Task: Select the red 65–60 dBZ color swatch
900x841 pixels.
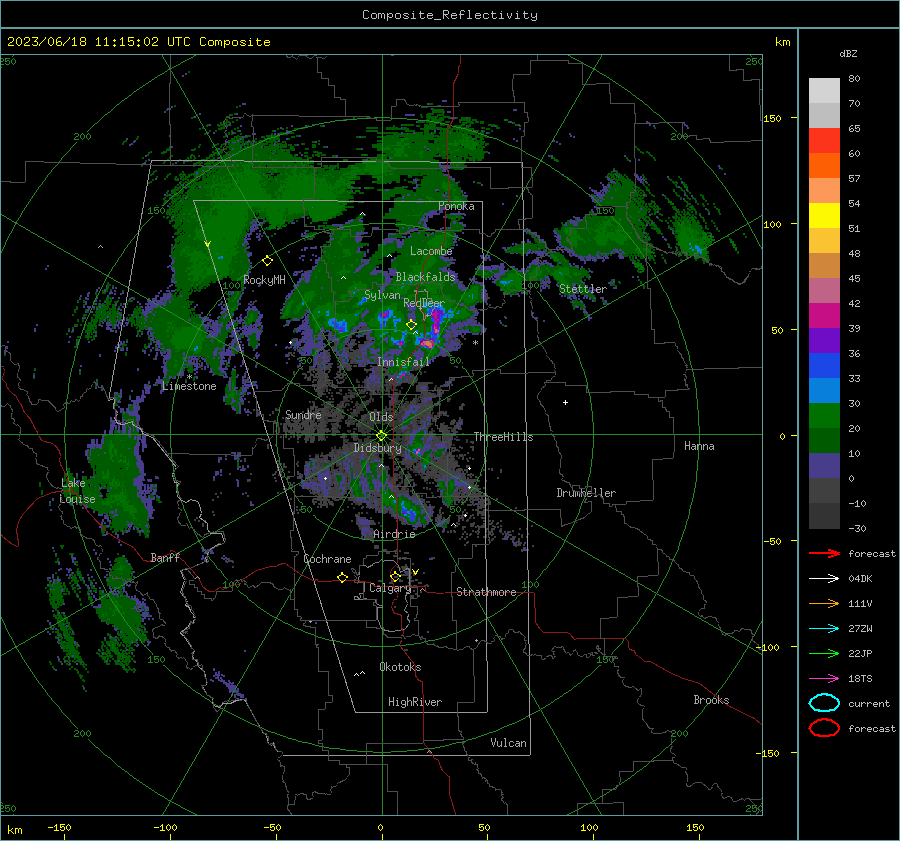Action: coord(824,141)
